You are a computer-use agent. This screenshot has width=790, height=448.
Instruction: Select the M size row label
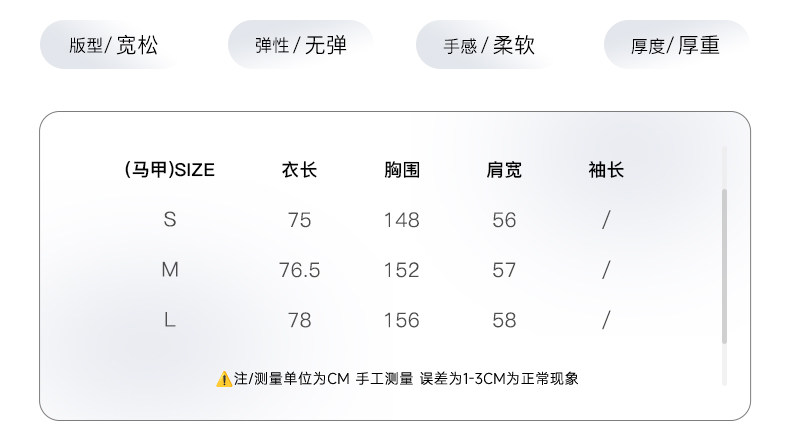(169, 270)
